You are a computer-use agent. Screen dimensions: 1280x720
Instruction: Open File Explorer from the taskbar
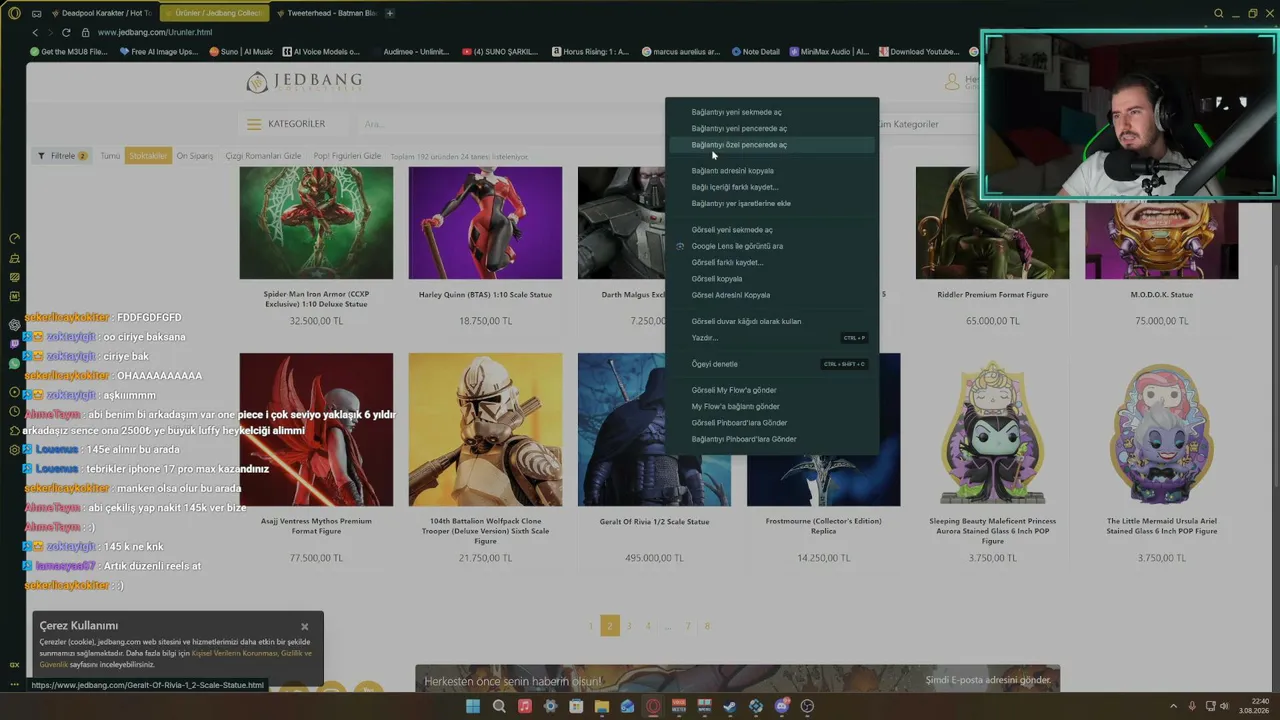coord(602,706)
